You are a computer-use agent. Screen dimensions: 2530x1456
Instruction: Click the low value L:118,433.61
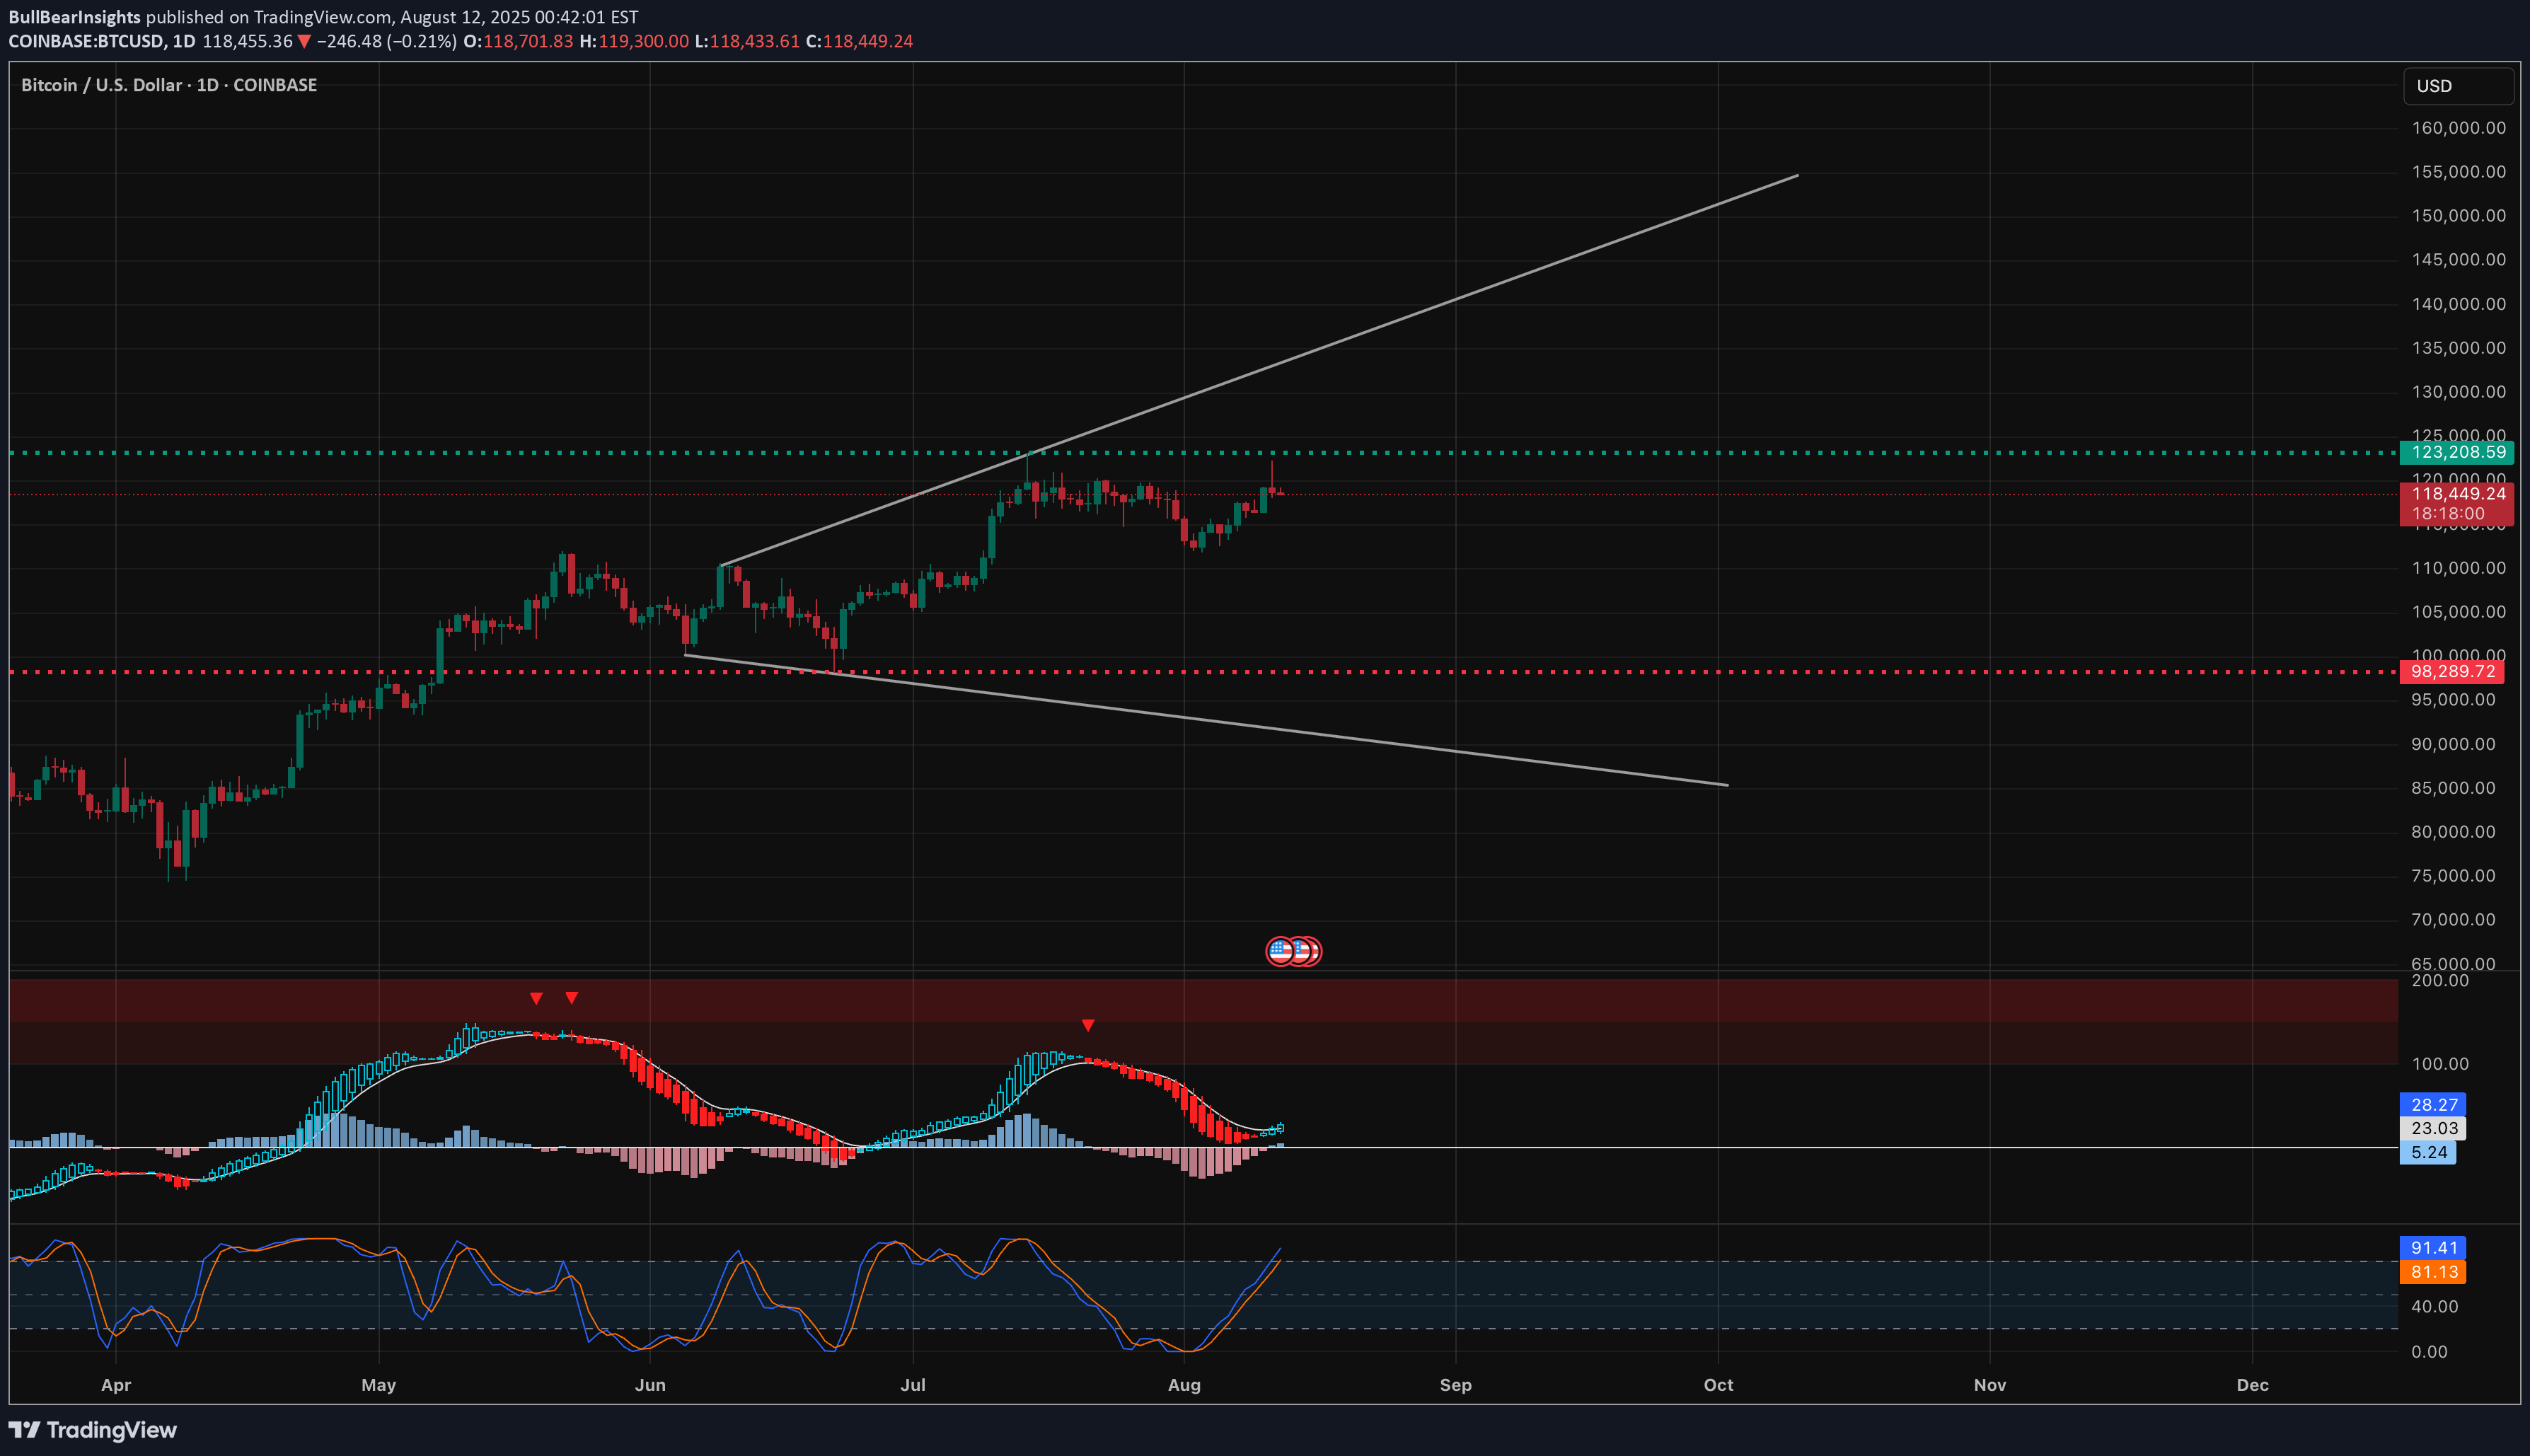coord(747,42)
